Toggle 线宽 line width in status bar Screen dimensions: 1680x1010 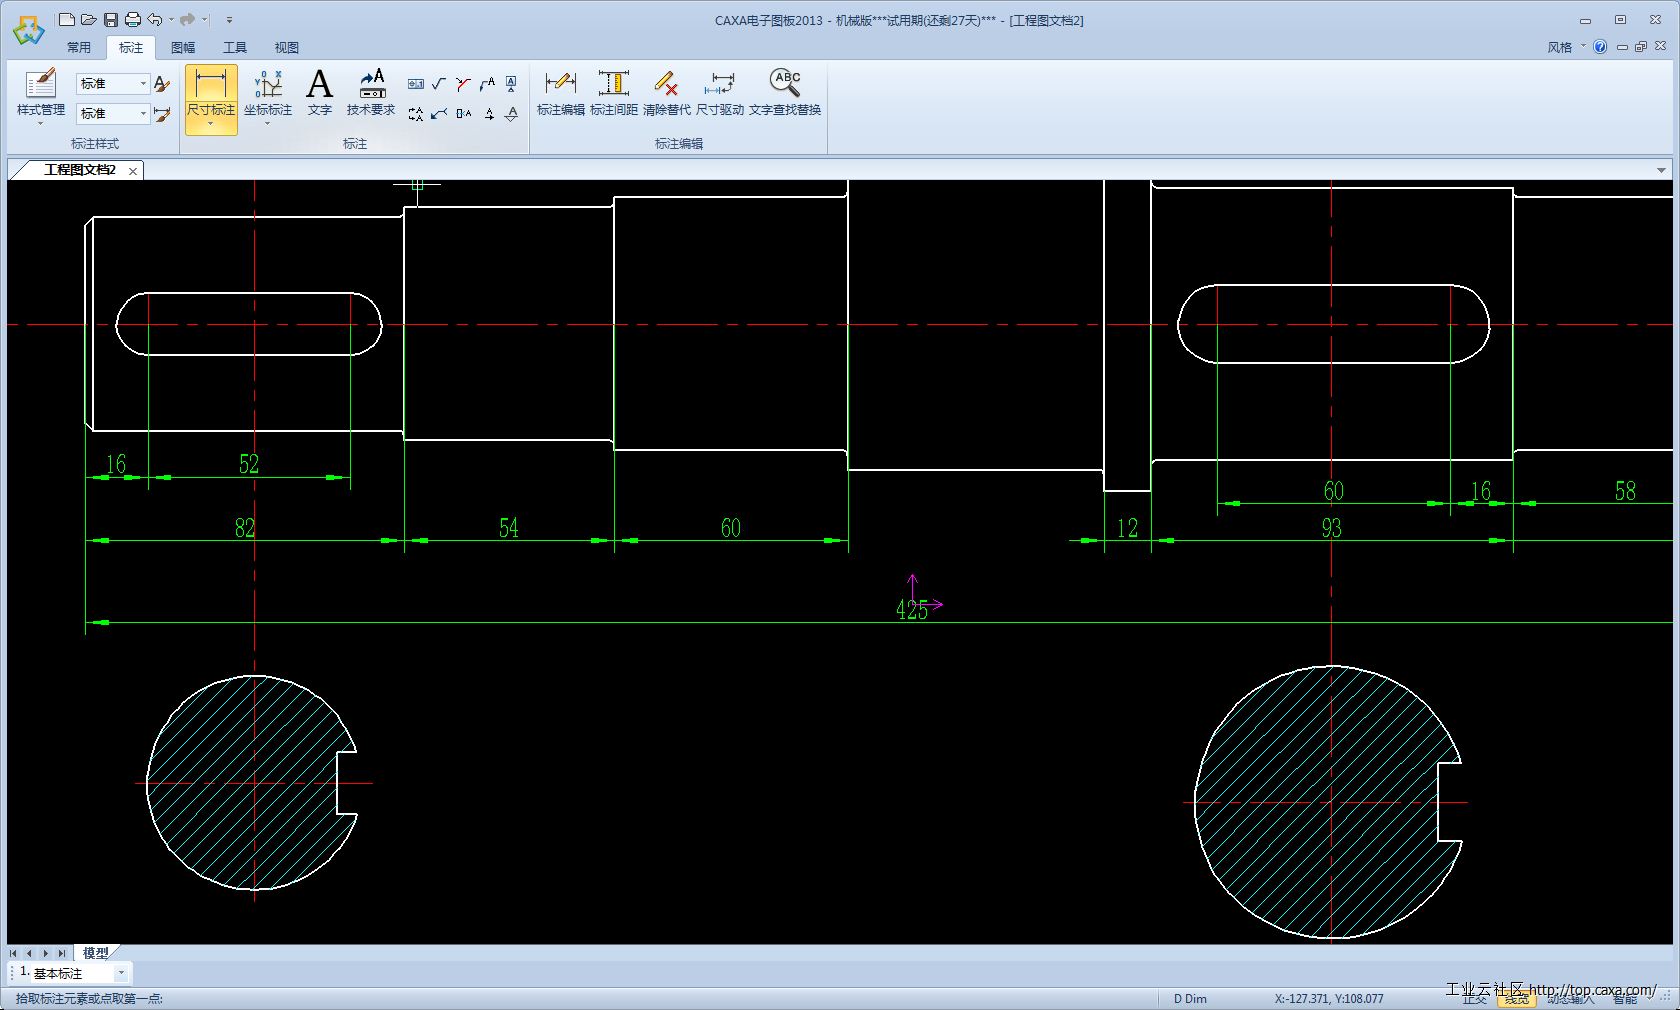click(1516, 998)
